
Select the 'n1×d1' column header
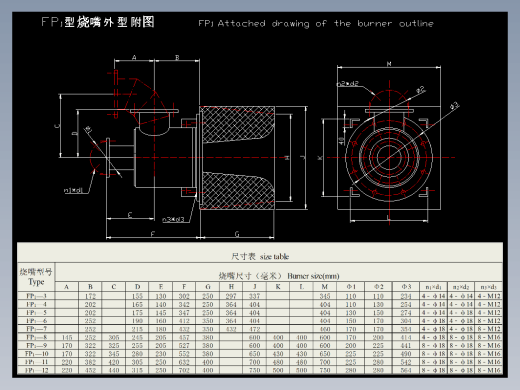point(433,287)
